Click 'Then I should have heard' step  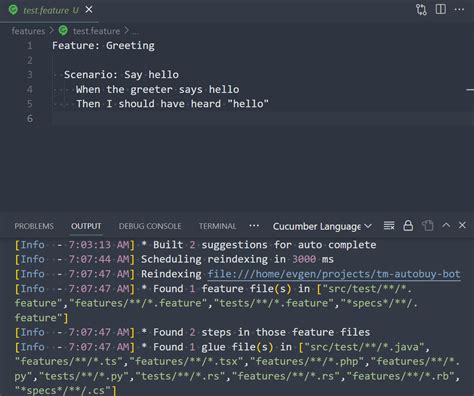click(x=172, y=104)
